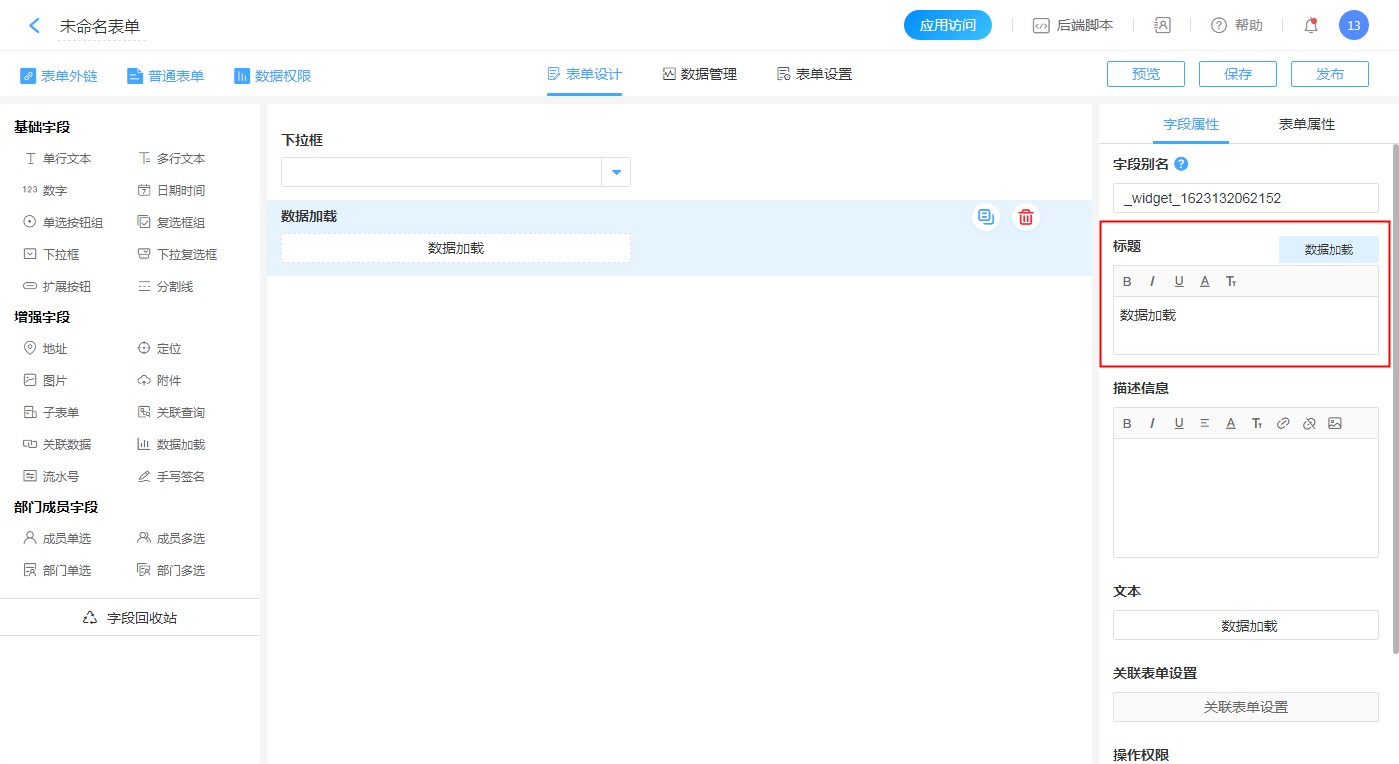Click the 发布 button
1399x764 pixels.
tap(1329, 74)
